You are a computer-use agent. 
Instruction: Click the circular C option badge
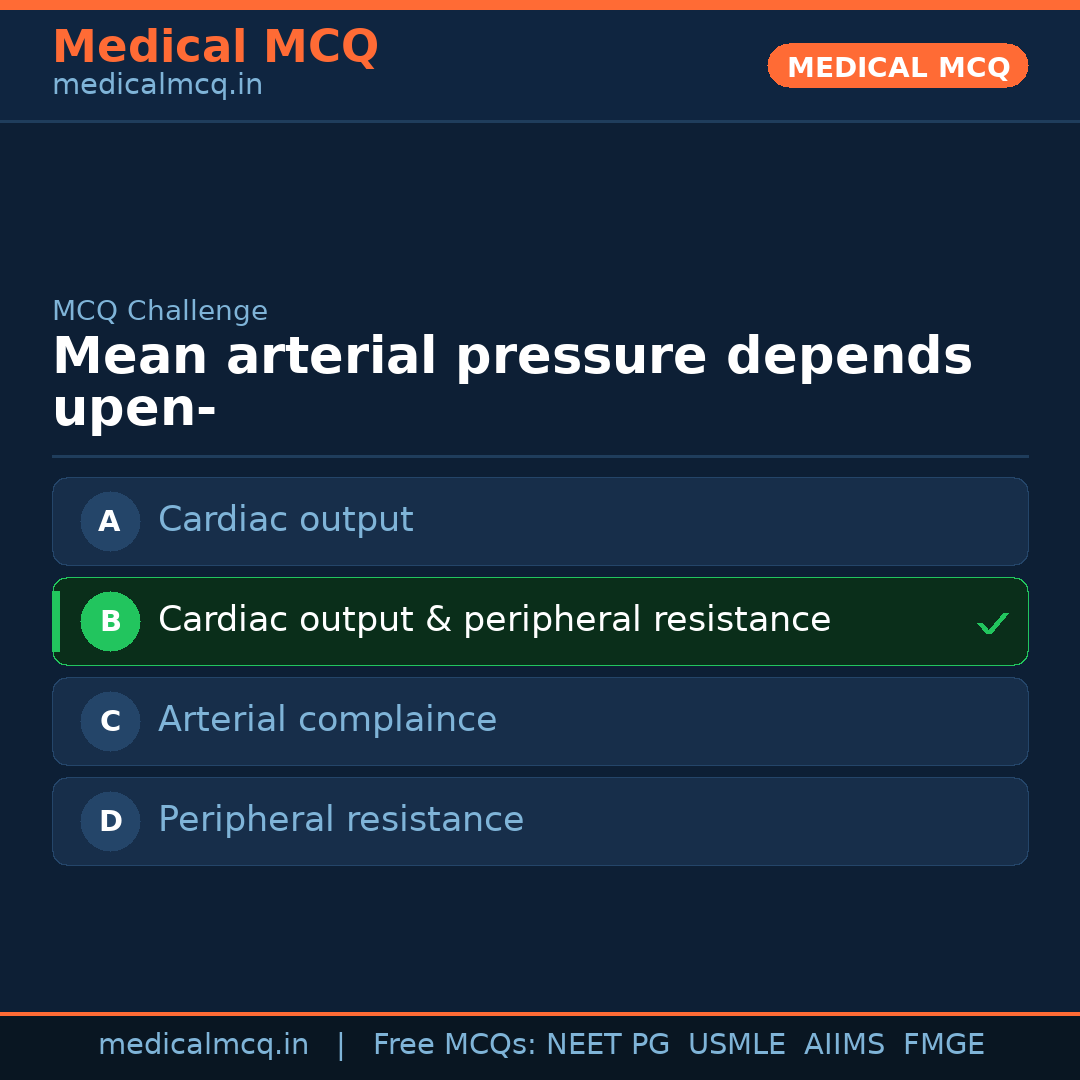[x=110, y=721]
